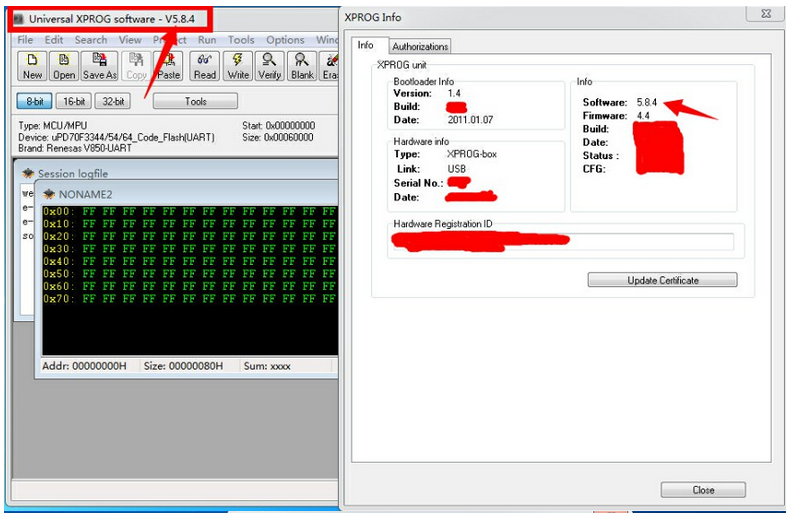Click the Firmware 4.4 value

(x=643, y=116)
